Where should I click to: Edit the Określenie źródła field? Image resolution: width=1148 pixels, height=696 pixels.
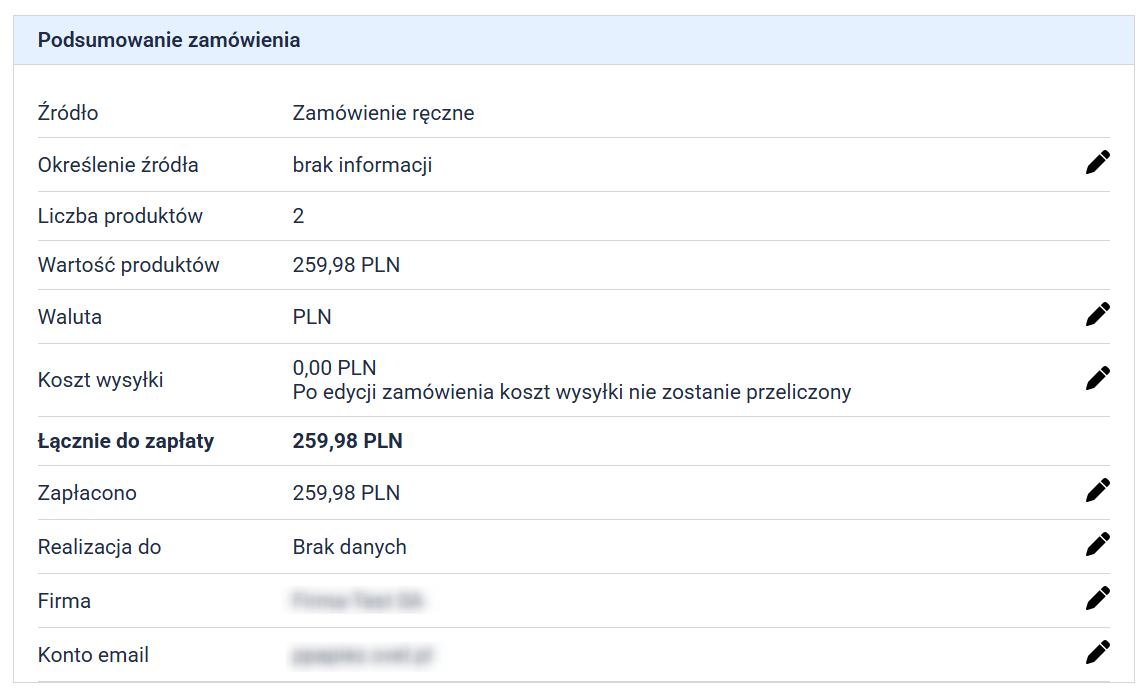pos(1097,163)
